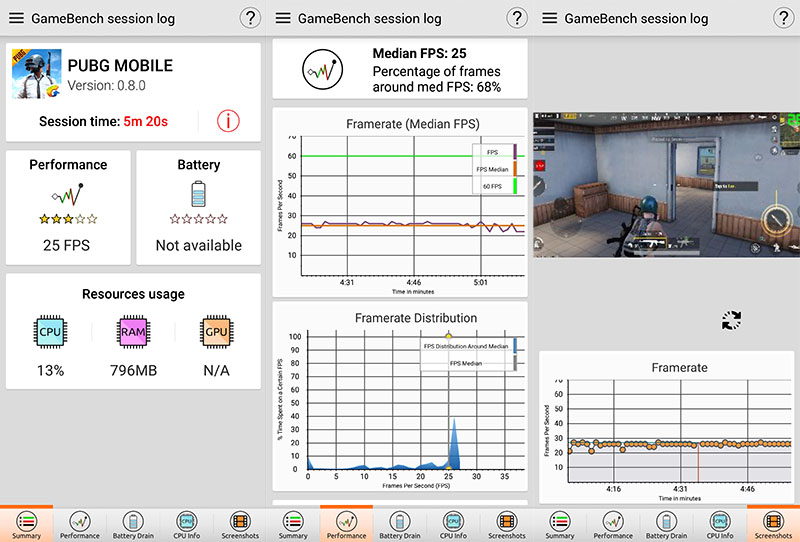This screenshot has height=542, width=800.
Task: Click 'Not available' battery text
Action: (x=198, y=245)
